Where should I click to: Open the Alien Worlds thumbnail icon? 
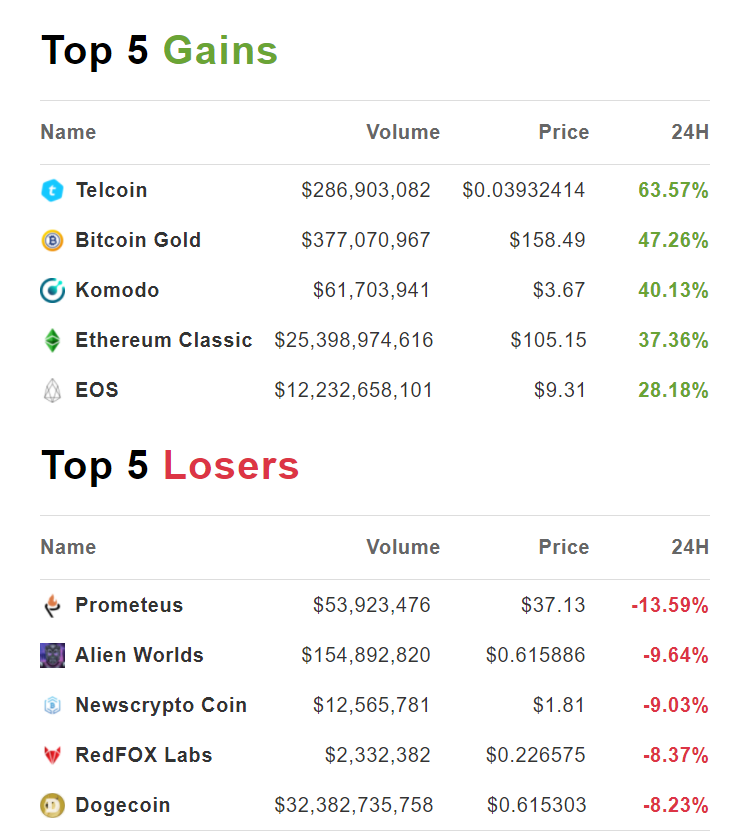[x=52, y=655]
